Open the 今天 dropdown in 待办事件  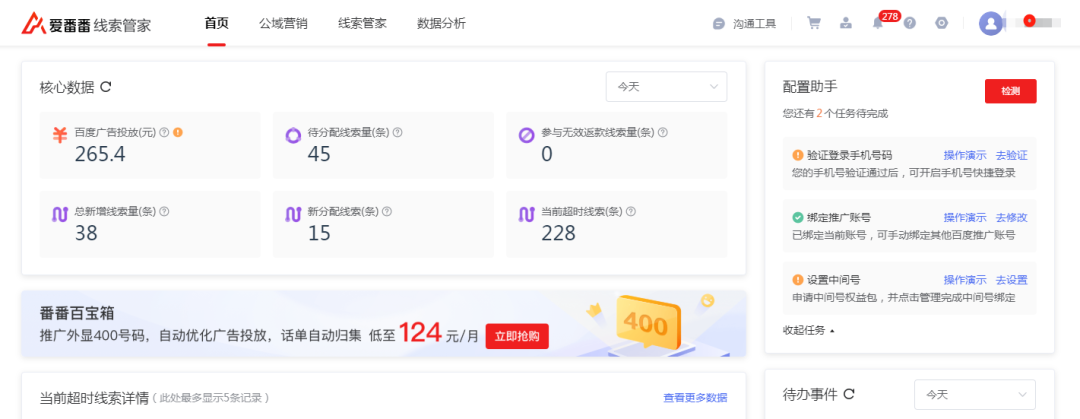click(974, 394)
